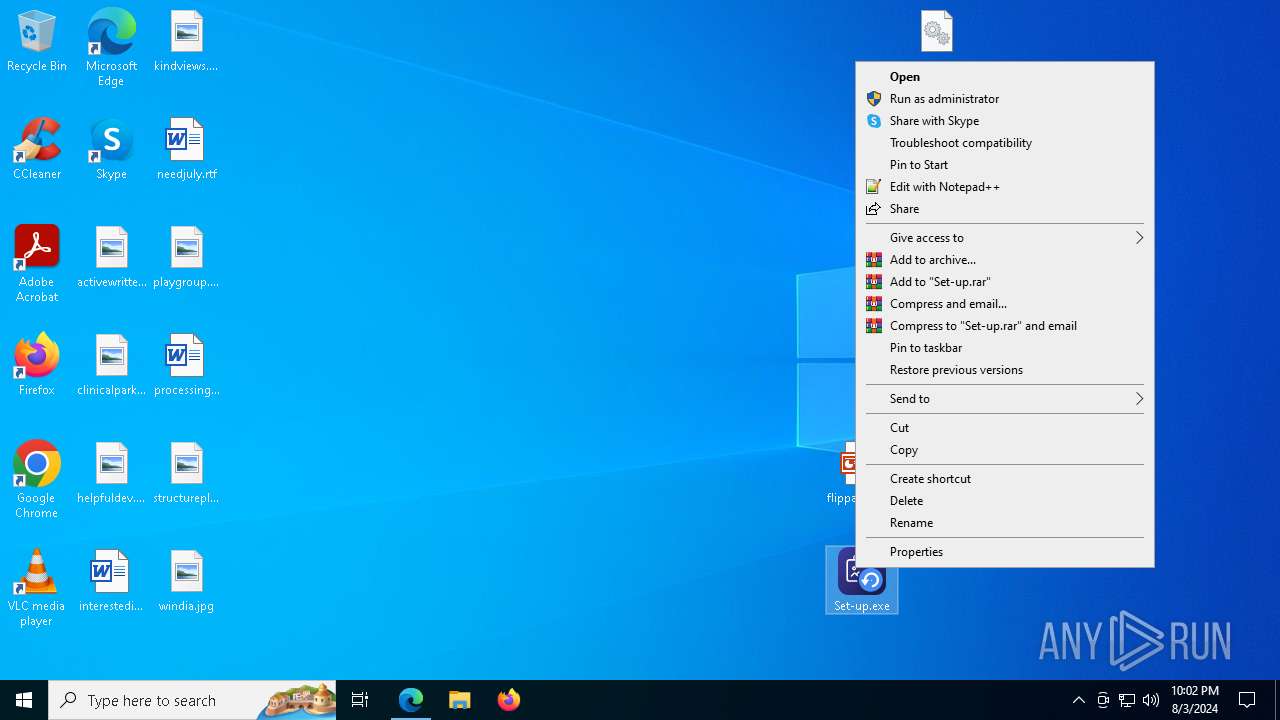Select the Google Chrome desktop shortcut
Screen dimensions: 1280x720
click(x=37, y=480)
